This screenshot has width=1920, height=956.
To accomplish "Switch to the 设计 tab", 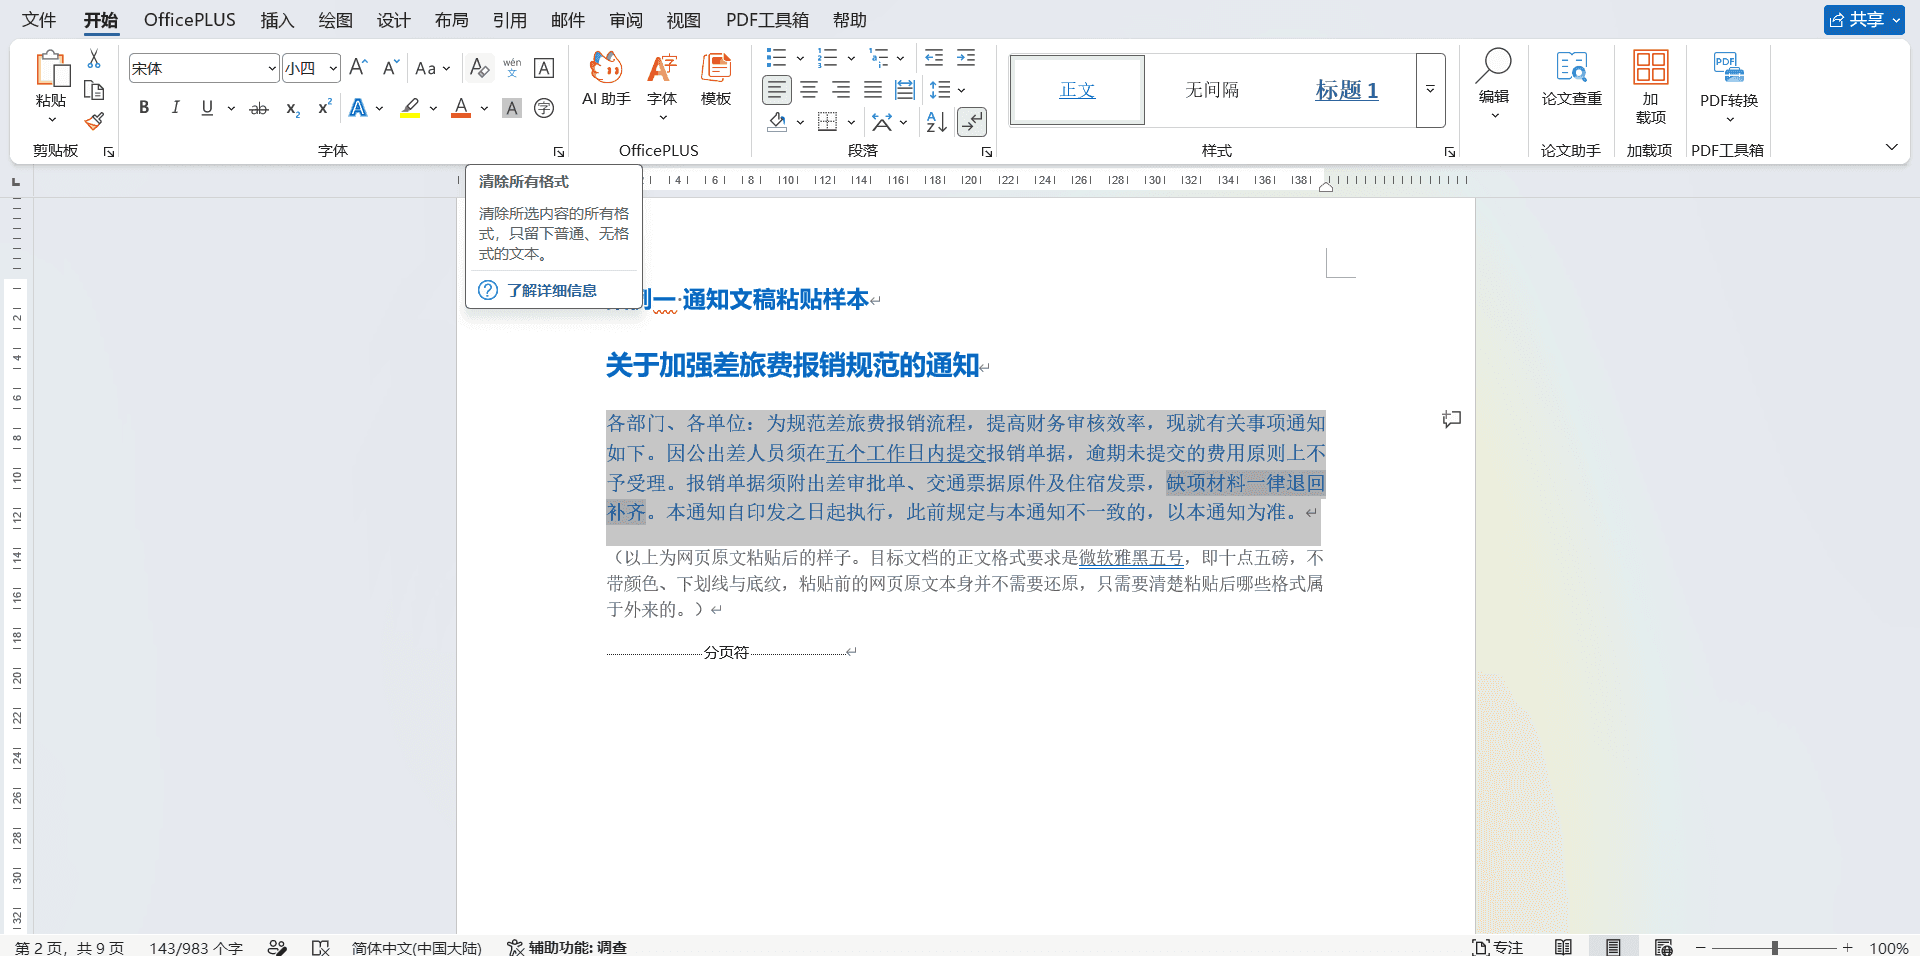I will pyautogui.click(x=393, y=20).
